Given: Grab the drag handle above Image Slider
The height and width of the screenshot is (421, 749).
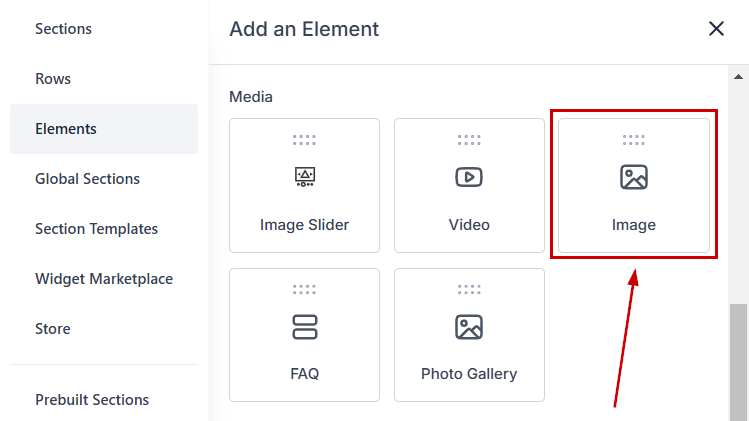Looking at the screenshot, I should pyautogui.click(x=305, y=140).
